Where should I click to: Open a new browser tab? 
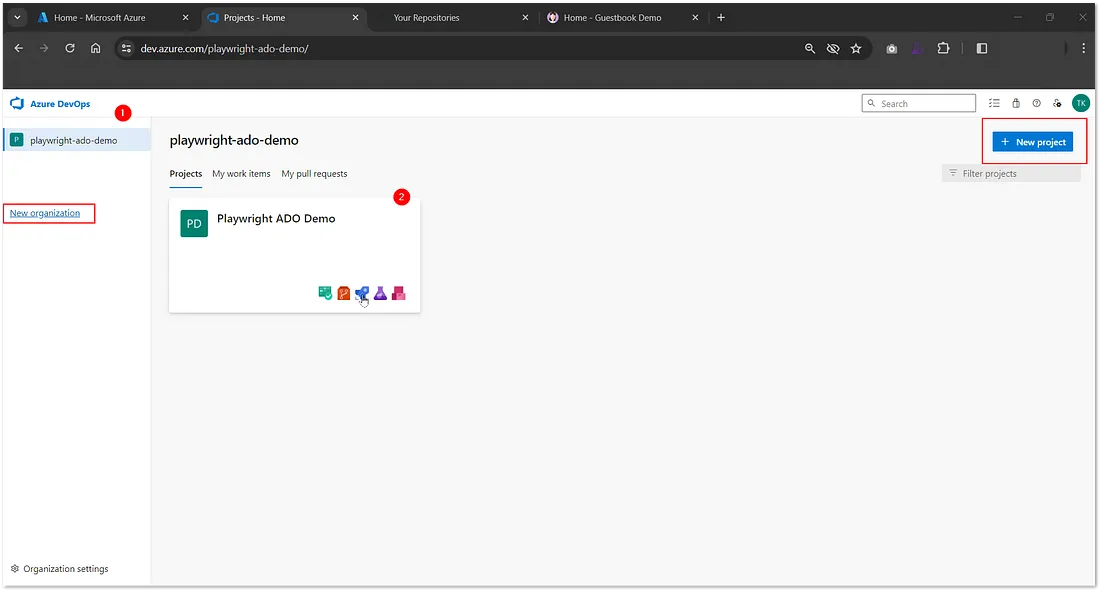720,18
